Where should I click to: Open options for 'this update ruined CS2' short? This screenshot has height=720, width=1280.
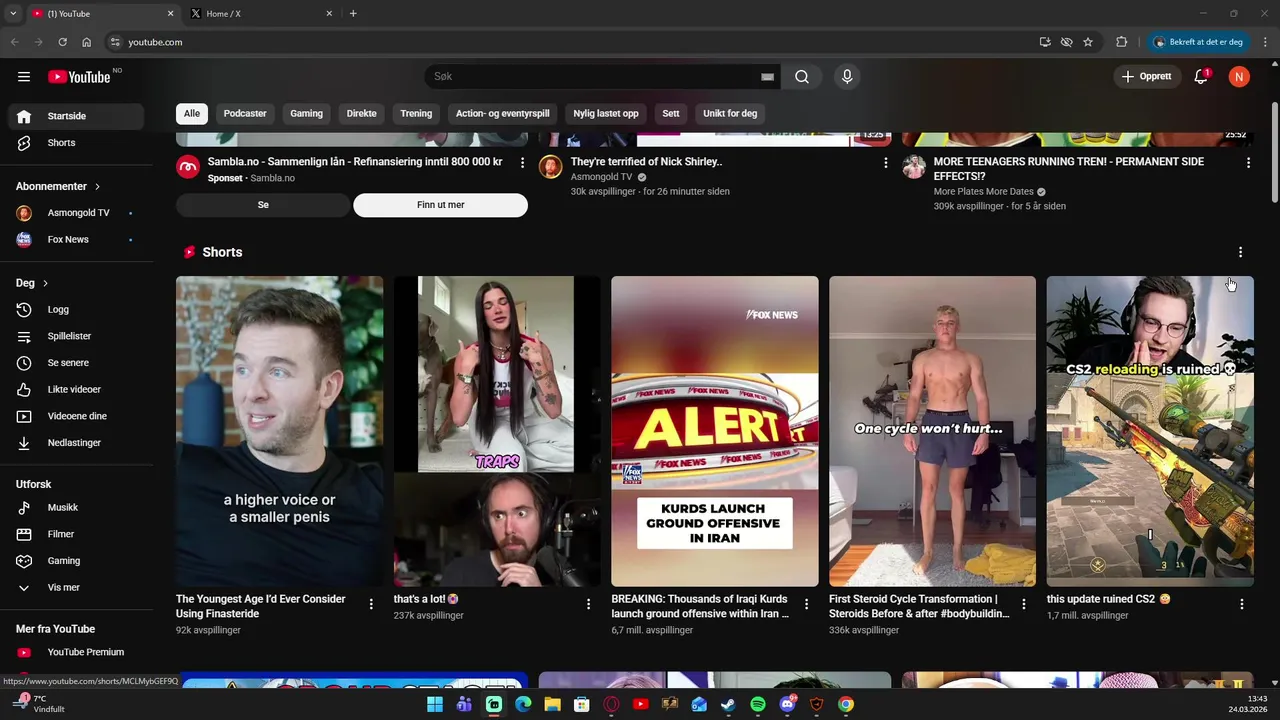click(x=1241, y=604)
